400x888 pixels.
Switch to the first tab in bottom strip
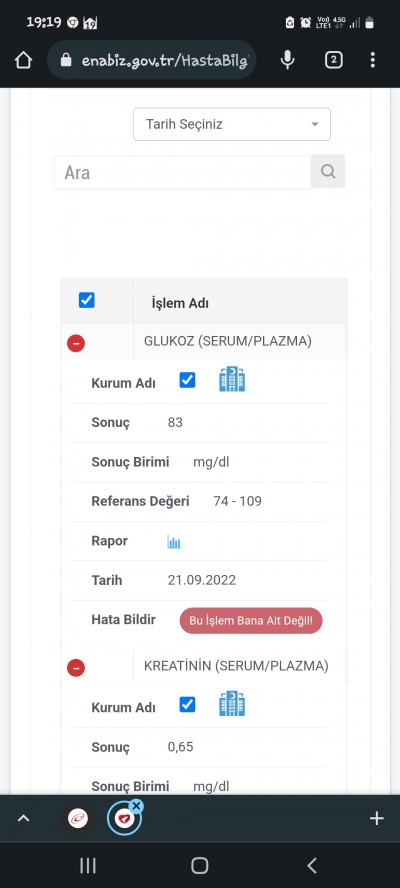78,818
